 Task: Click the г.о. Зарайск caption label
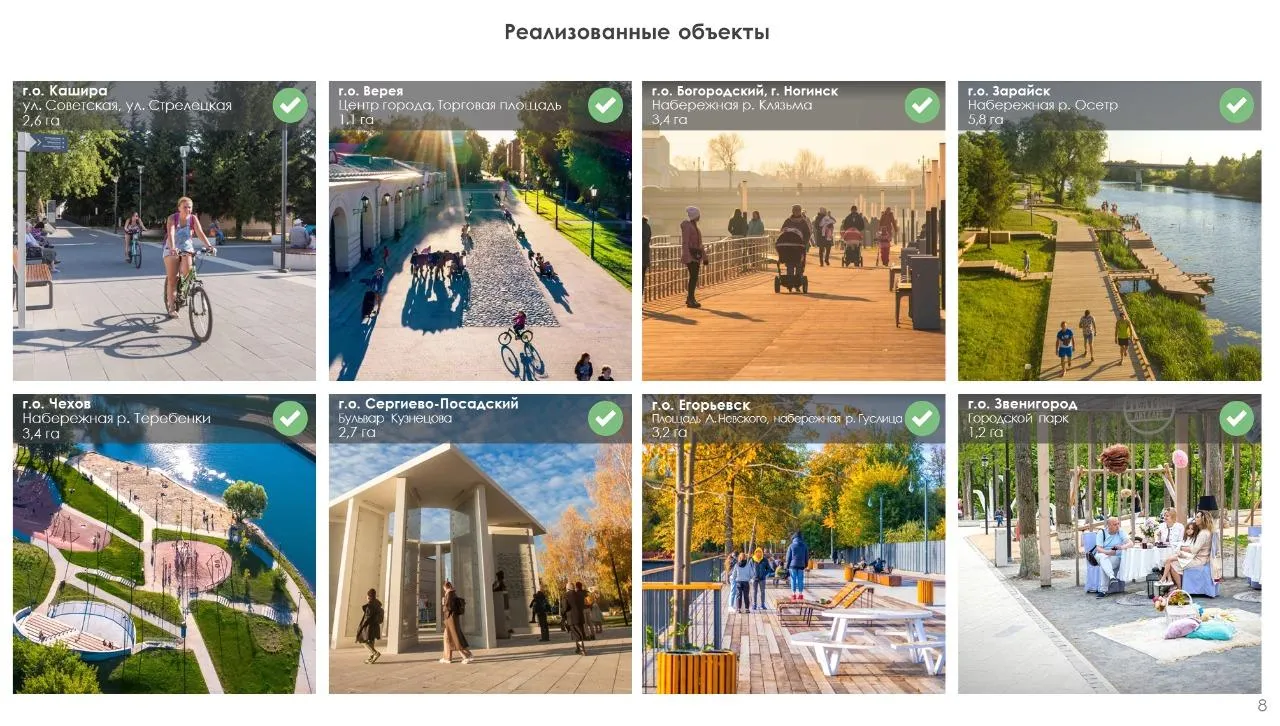click(x=1009, y=91)
